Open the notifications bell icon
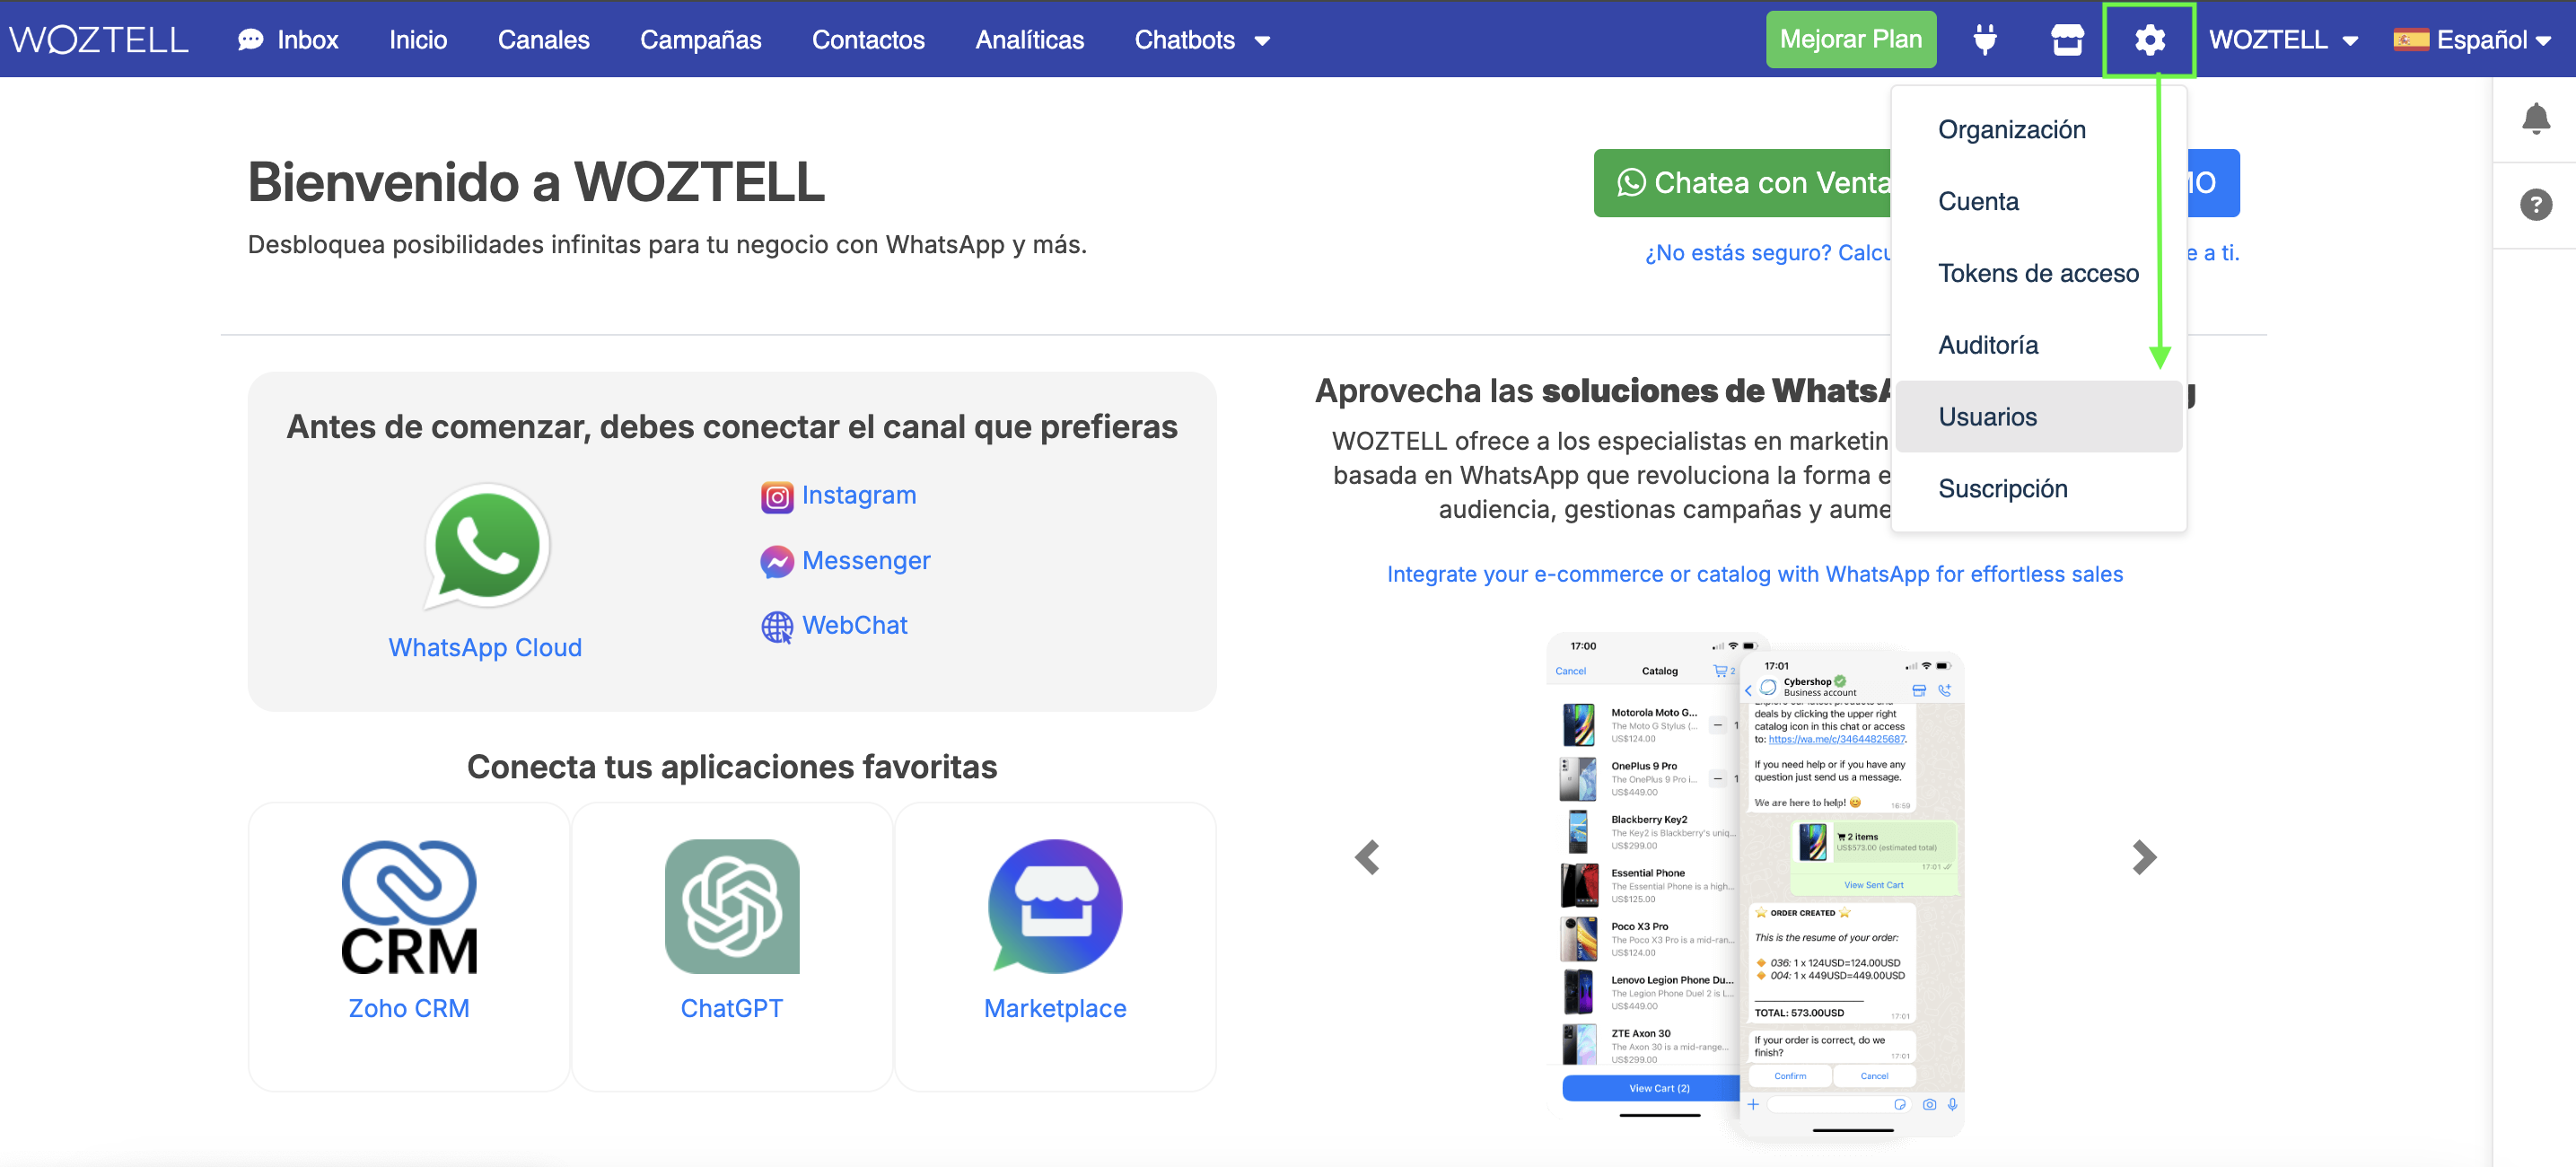Viewport: 2576px width, 1167px height. point(2535,119)
